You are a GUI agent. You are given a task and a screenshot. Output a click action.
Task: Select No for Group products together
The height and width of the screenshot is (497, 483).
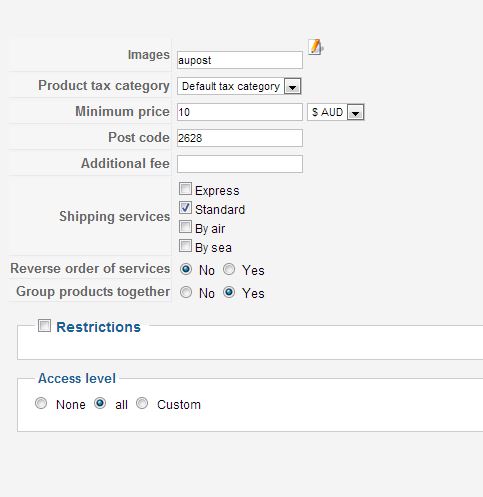point(186,292)
